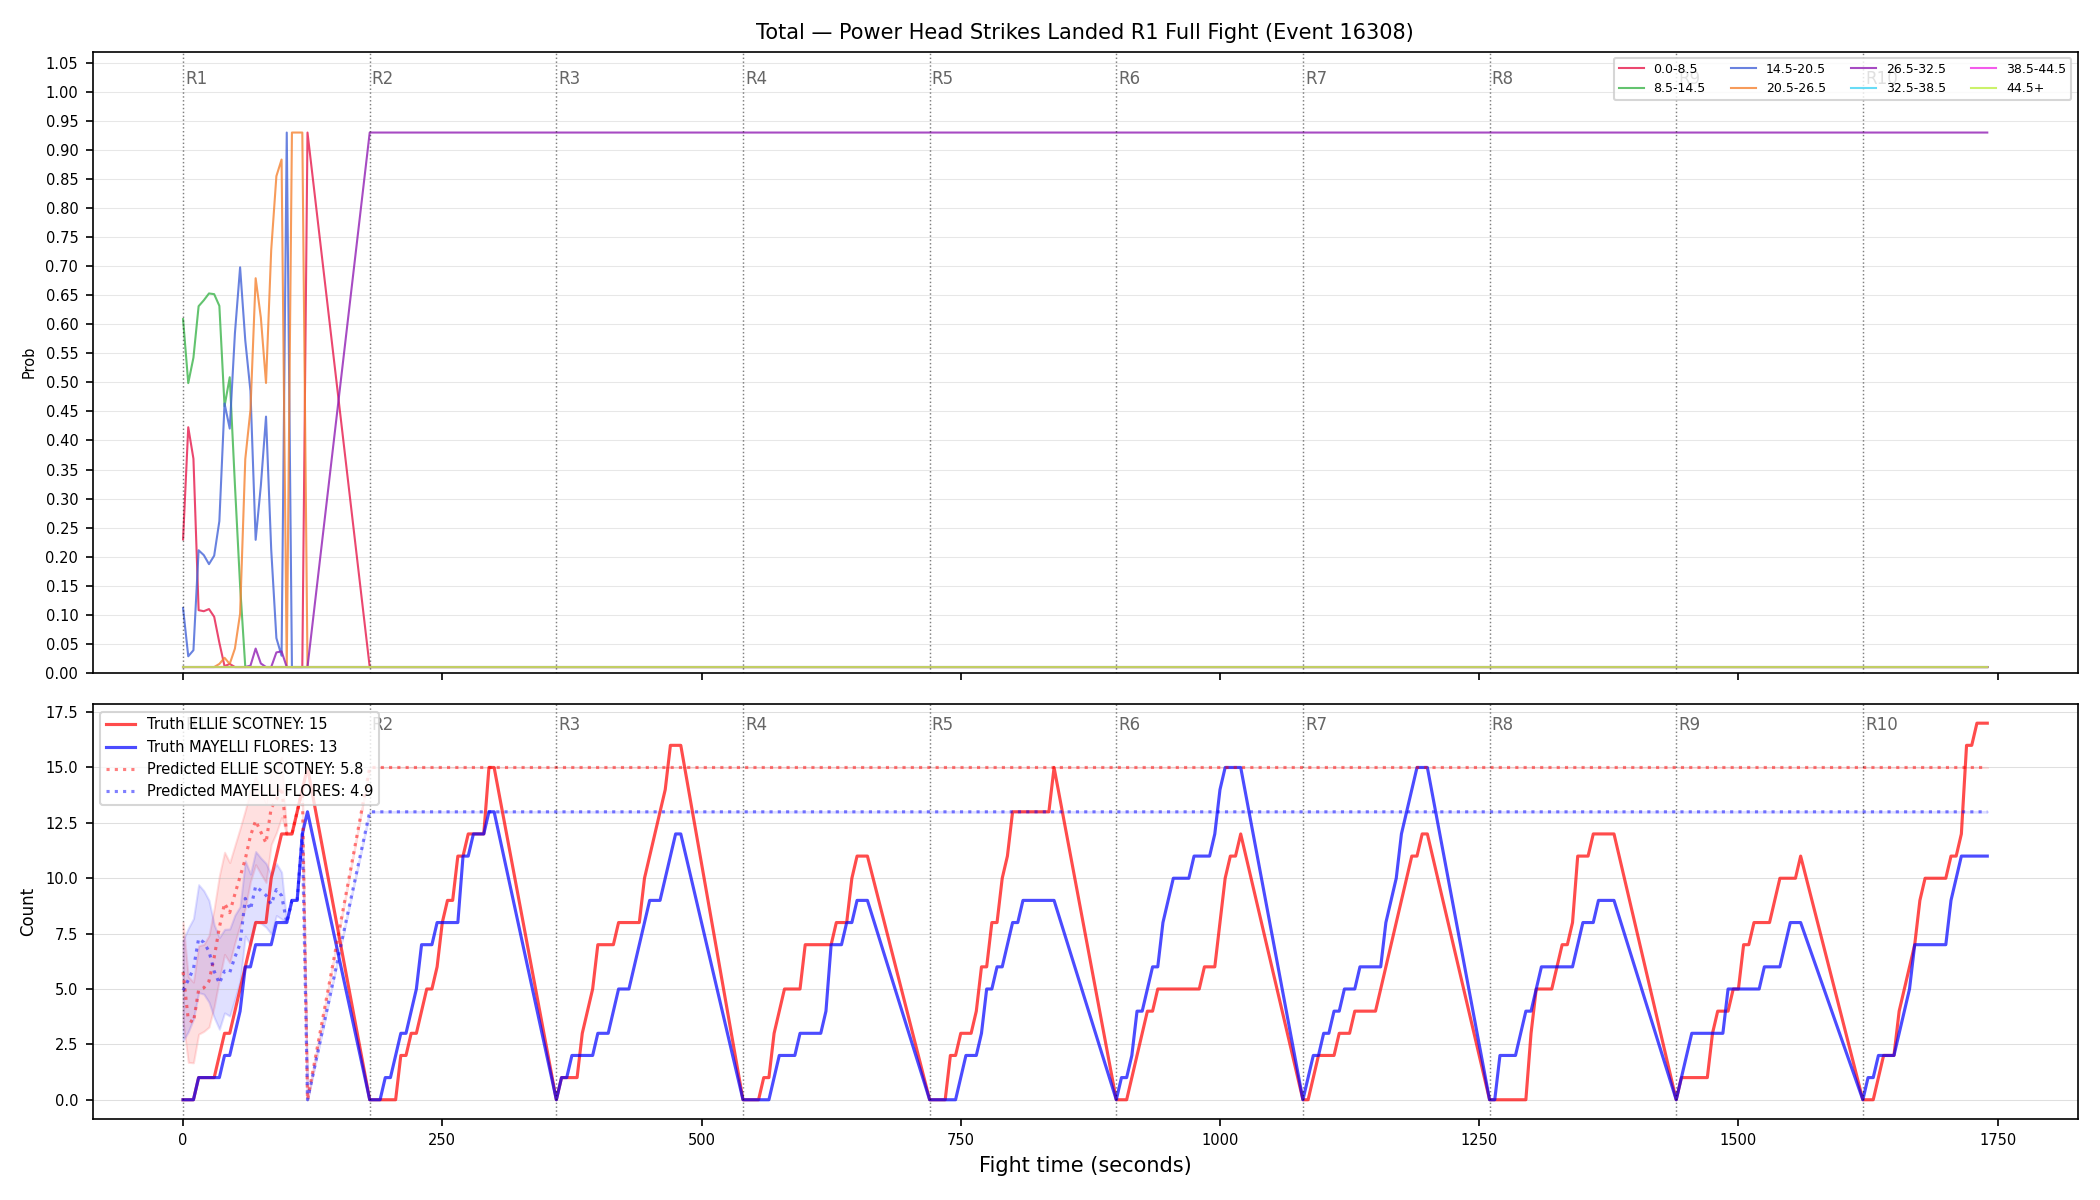Screen dimensions: 2100x1200
Task: Select the 44.5+ legend entry
Action: (2007, 88)
